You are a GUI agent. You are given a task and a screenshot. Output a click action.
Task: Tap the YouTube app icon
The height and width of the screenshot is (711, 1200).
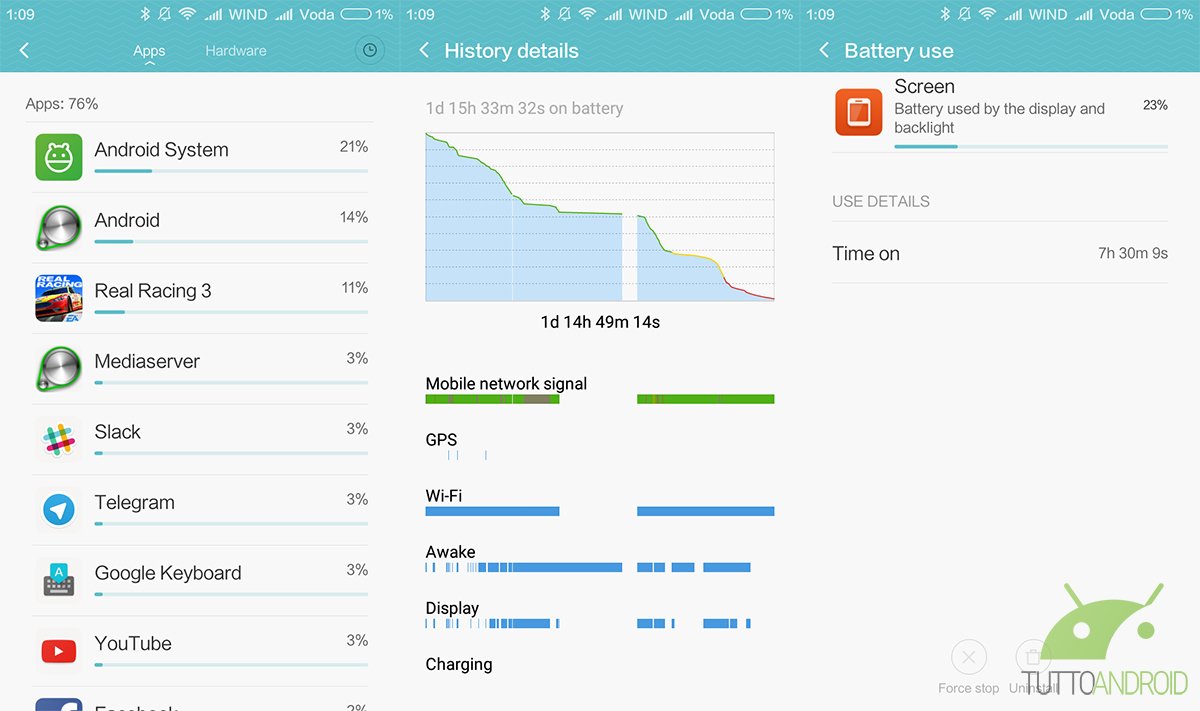click(59, 651)
